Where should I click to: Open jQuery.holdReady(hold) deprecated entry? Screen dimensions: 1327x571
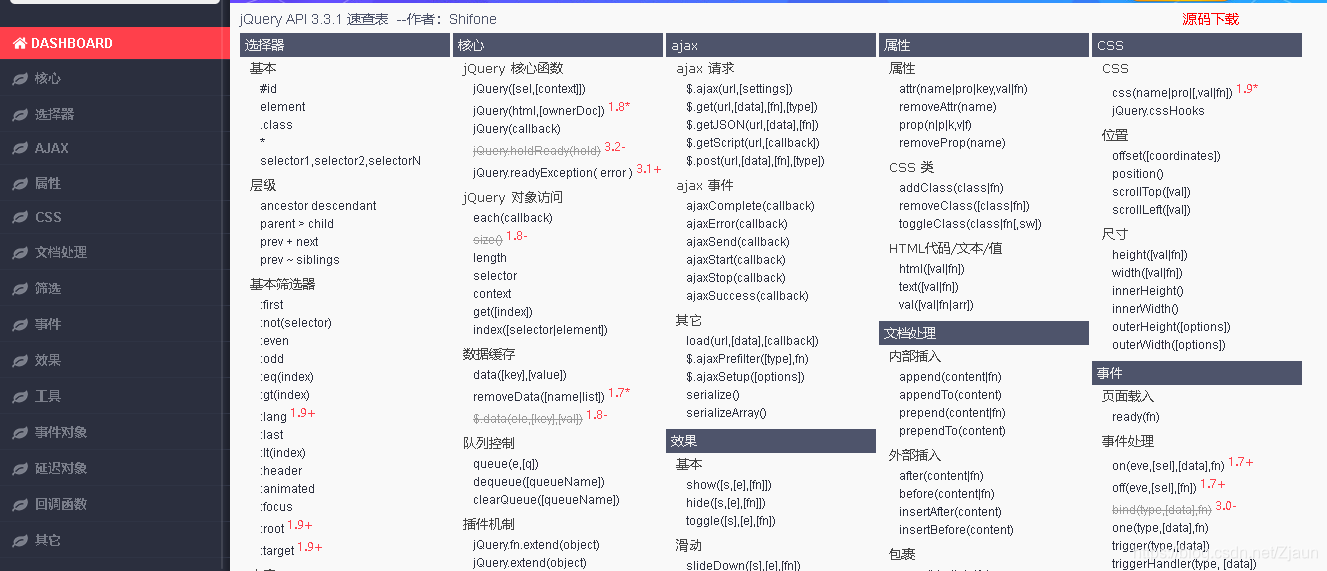(536, 150)
